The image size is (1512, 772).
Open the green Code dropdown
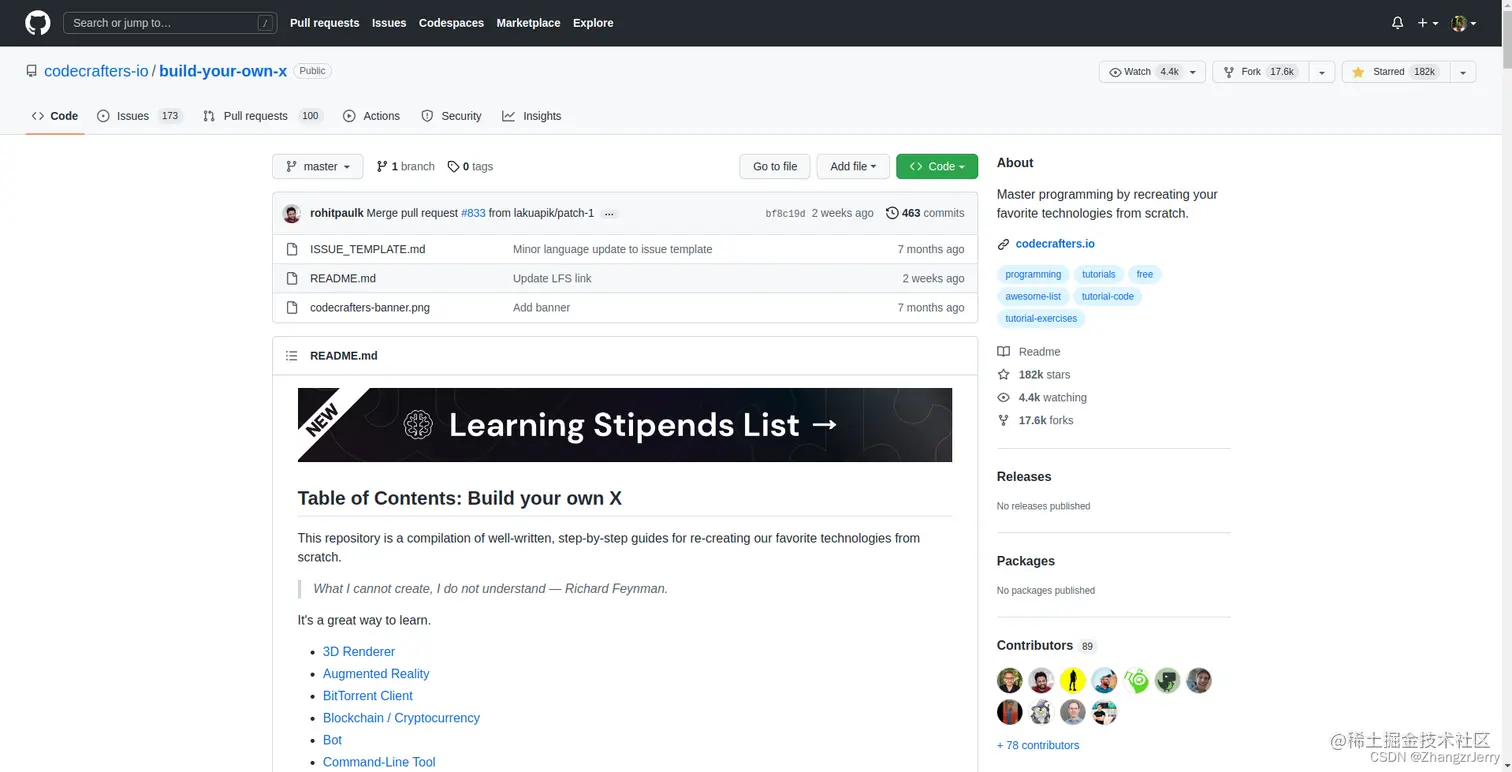[x=937, y=166]
